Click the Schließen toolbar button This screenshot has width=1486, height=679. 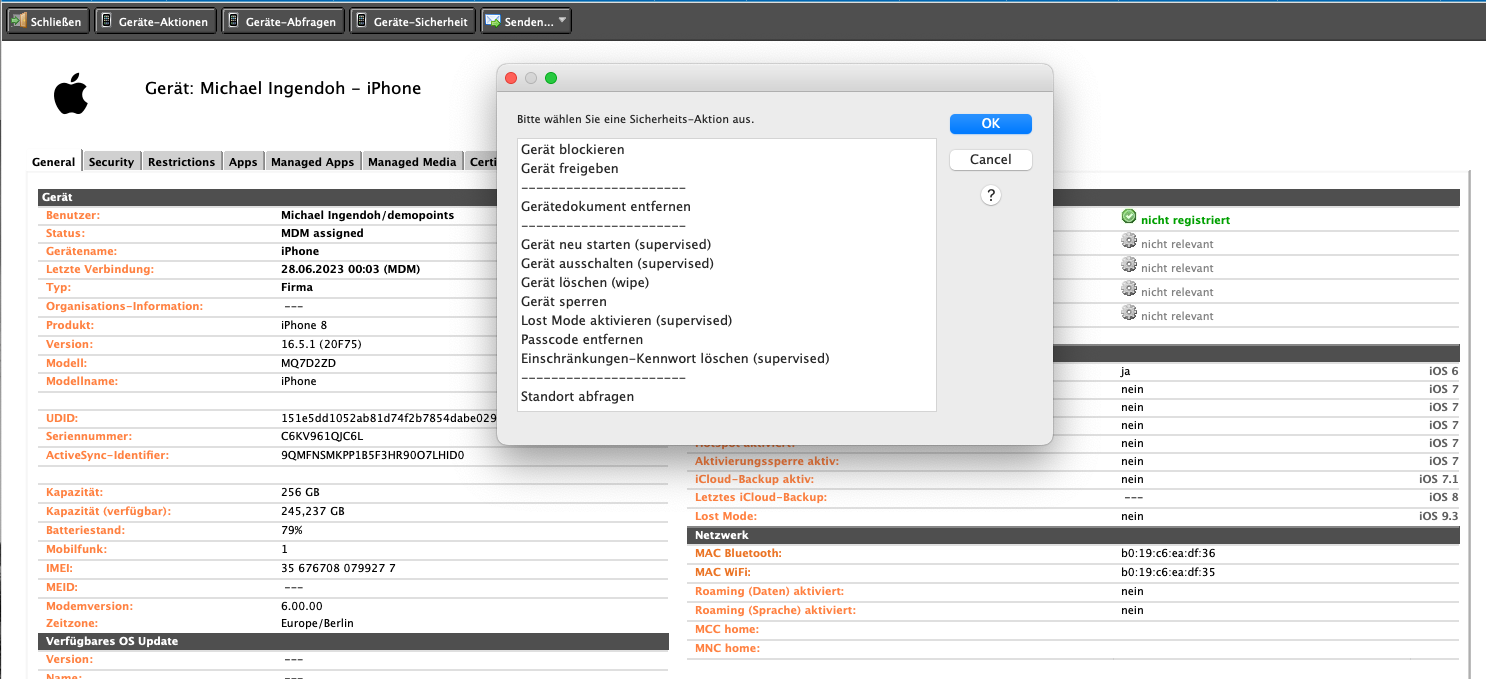[x=48, y=21]
